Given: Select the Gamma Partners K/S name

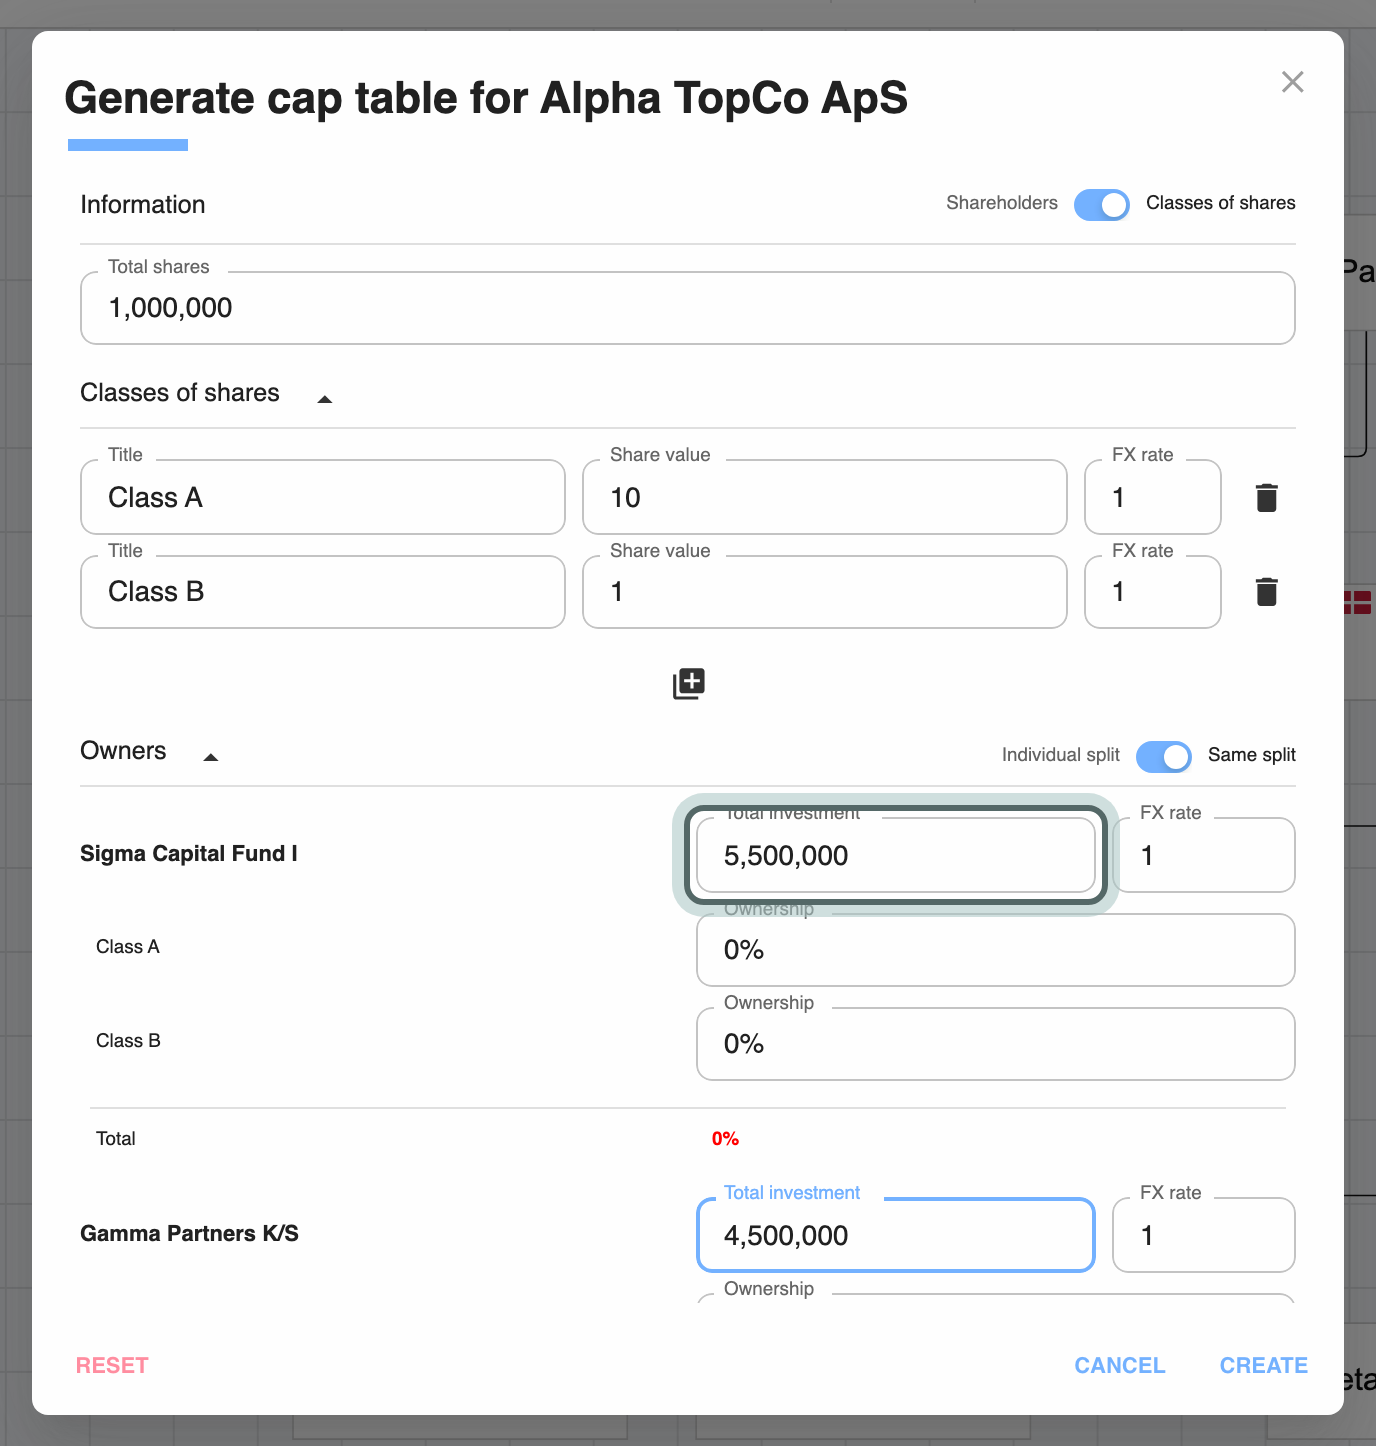Looking at the screenshot, I should (x=190, y=1234).
